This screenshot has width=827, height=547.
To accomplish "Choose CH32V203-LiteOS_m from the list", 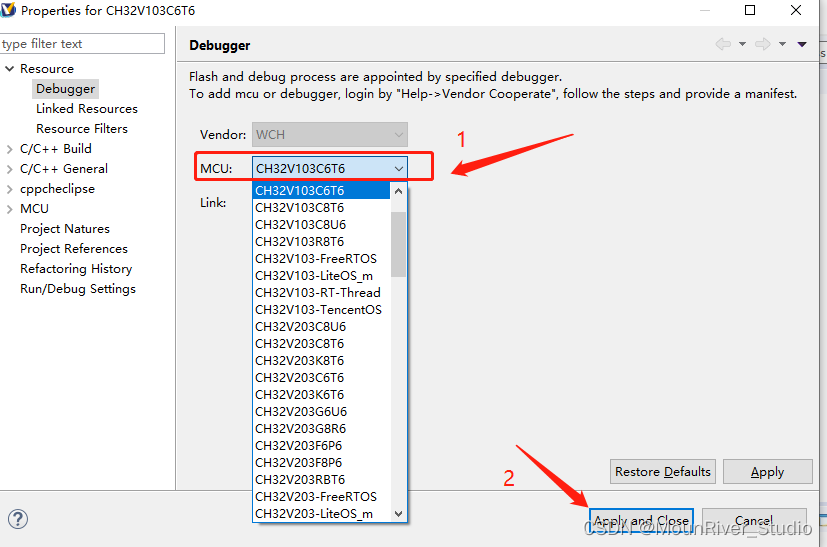I will click(322, 514).
